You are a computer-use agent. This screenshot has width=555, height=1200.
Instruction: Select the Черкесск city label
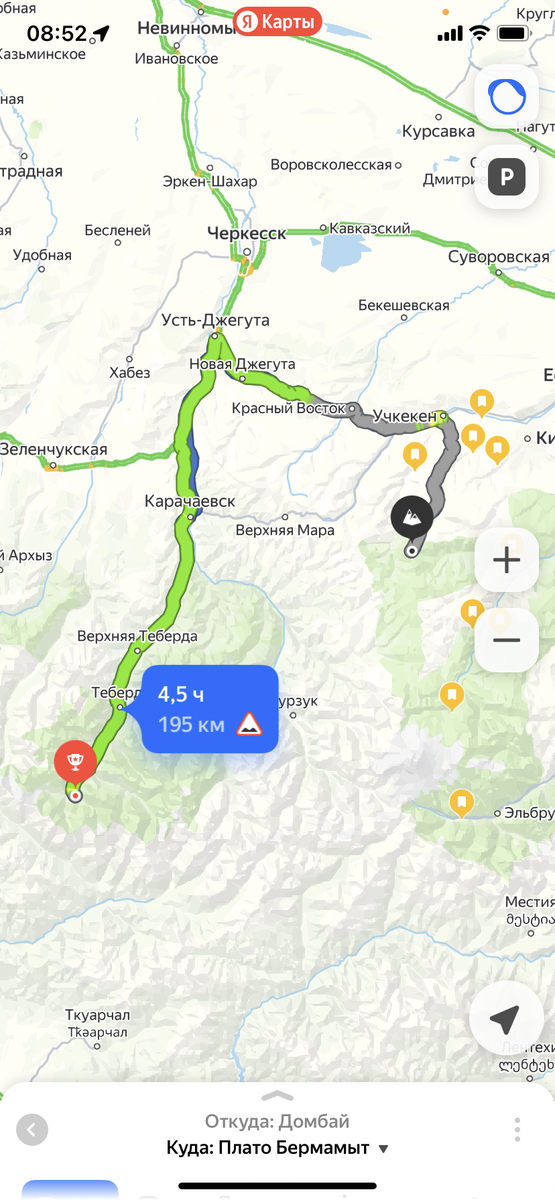pyautogui.click(x=246, y=233)
